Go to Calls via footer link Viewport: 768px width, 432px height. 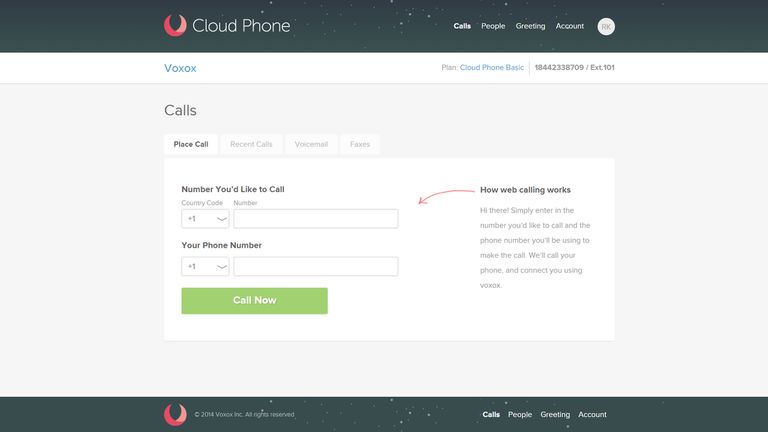pos(491,414)
